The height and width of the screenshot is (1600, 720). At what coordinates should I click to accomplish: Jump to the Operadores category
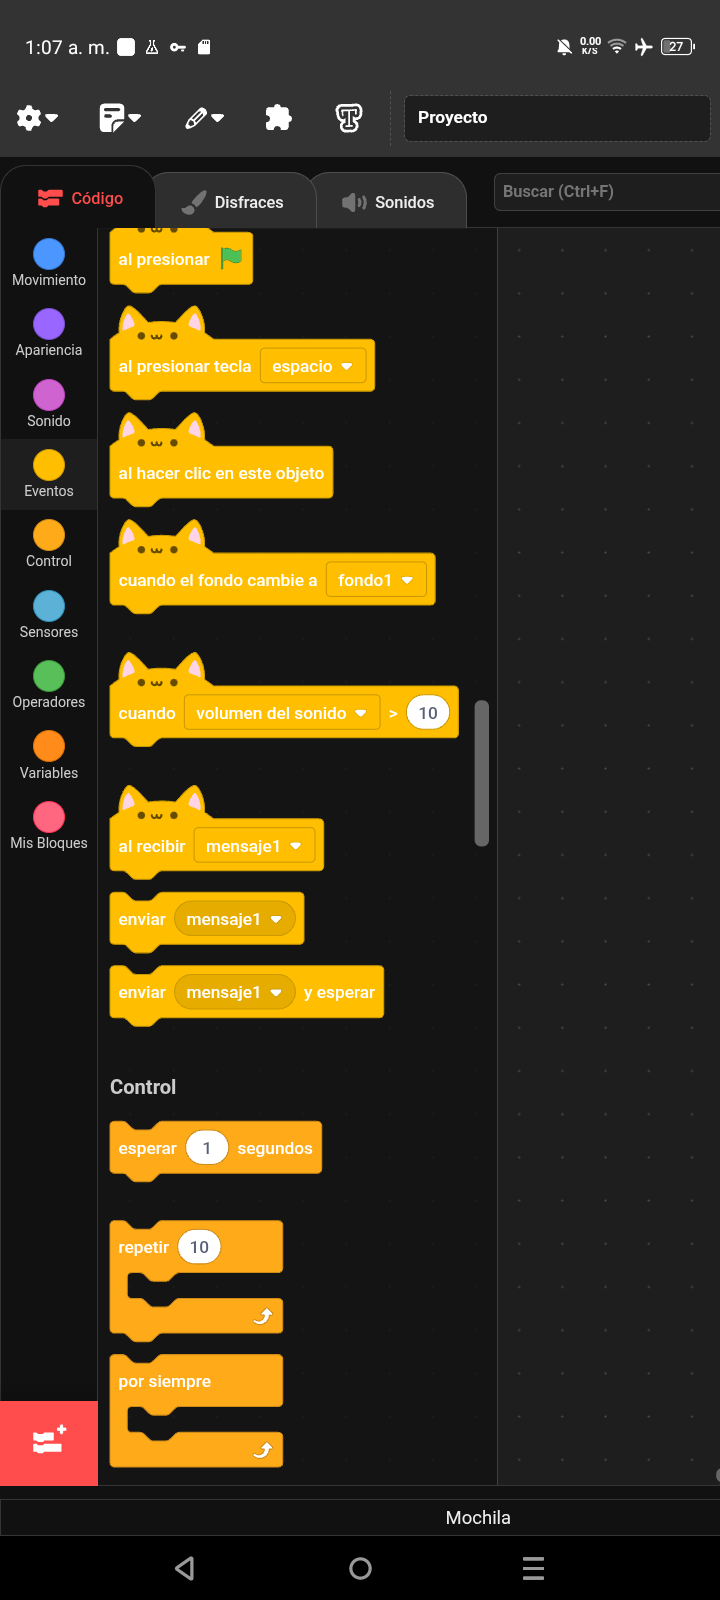(49, 685)
